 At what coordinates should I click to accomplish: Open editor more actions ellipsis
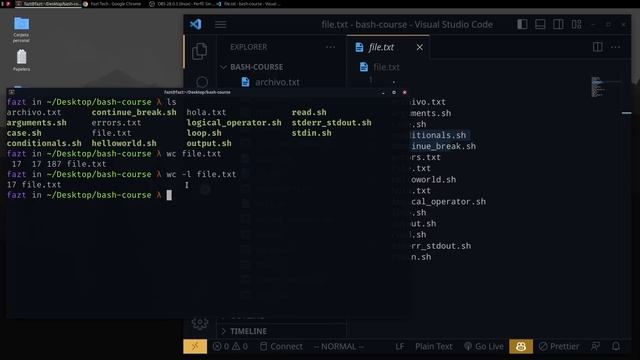pyautogui.click(x=616, y=47)
